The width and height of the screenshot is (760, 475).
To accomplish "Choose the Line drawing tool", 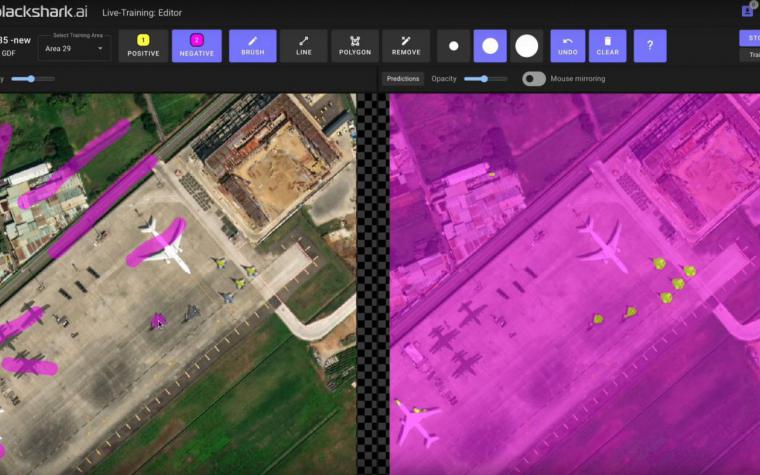I will click(x=304, y=46).
